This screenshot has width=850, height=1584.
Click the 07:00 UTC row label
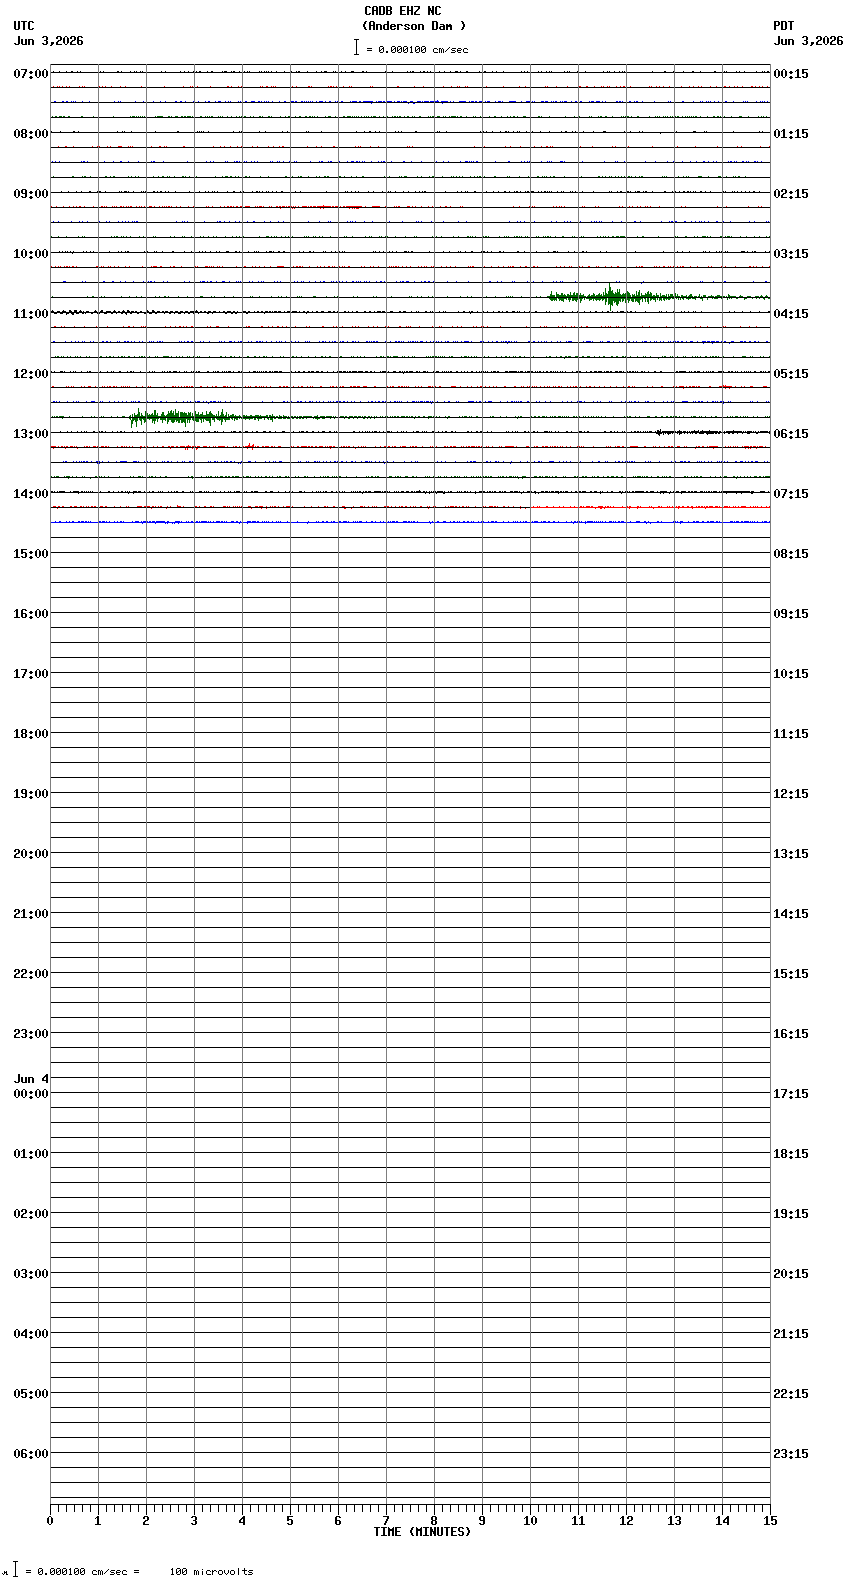click(x=31, y=74)
